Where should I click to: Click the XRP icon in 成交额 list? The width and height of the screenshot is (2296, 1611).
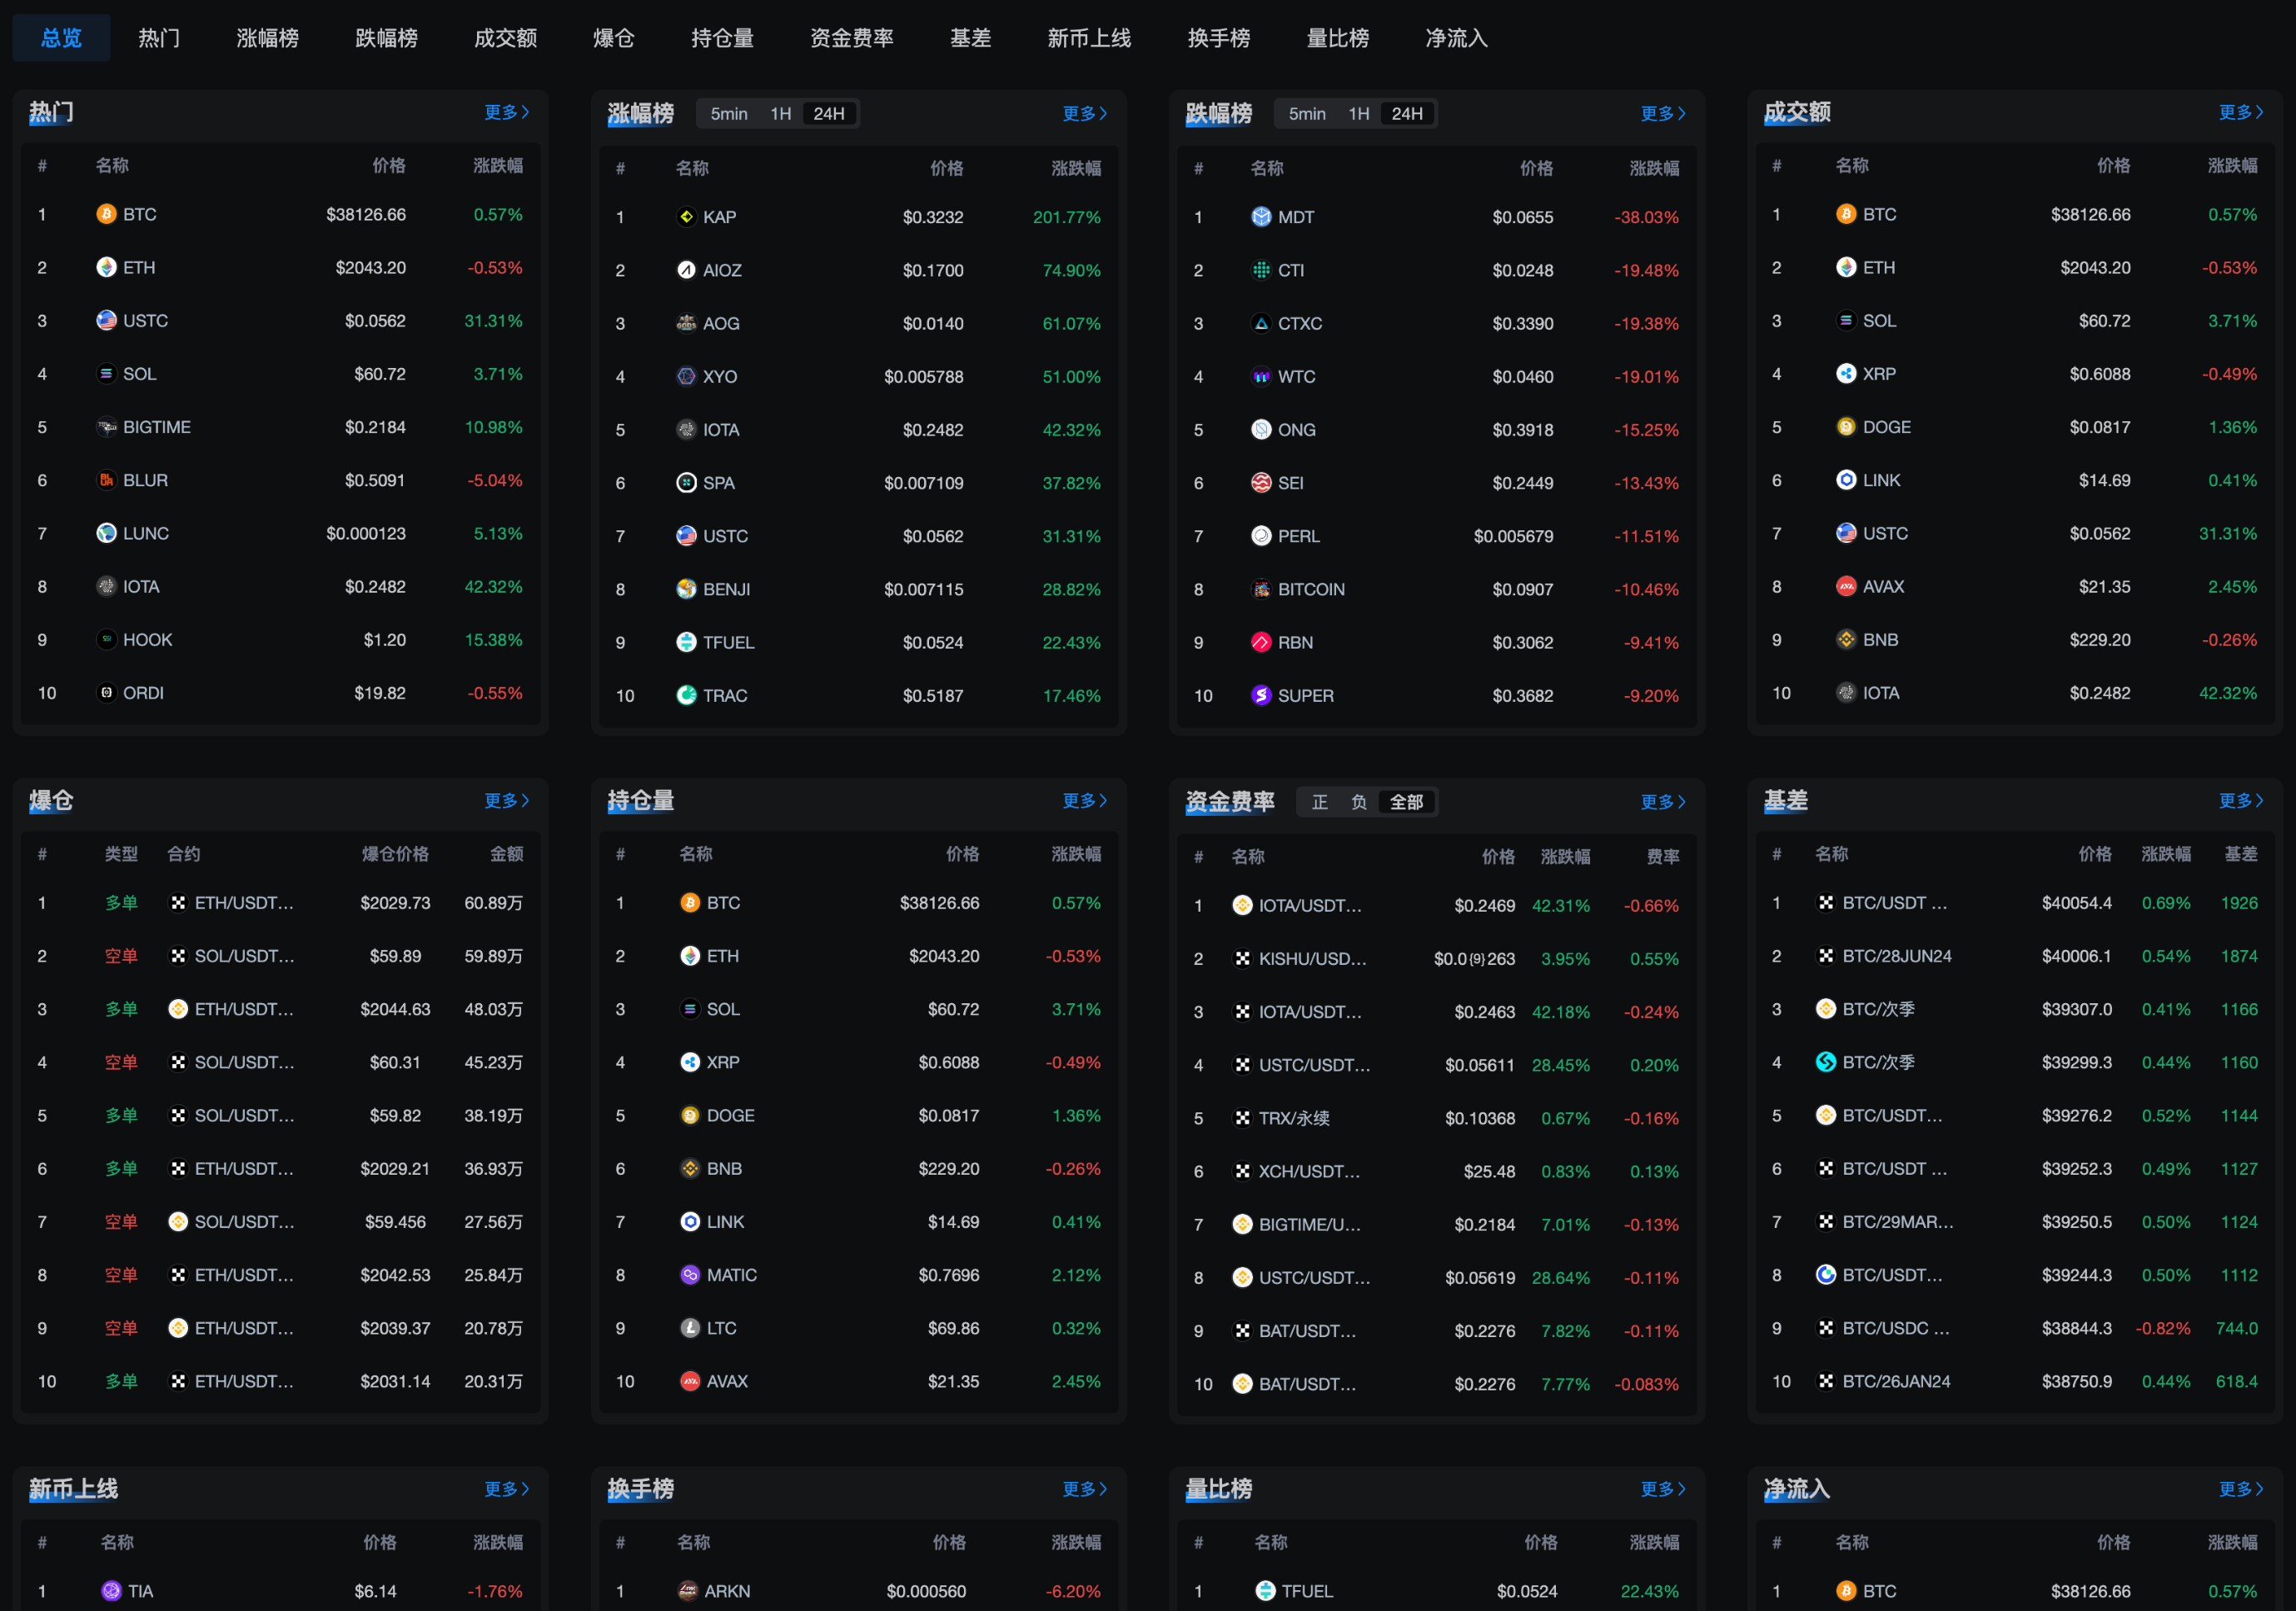1846,374
